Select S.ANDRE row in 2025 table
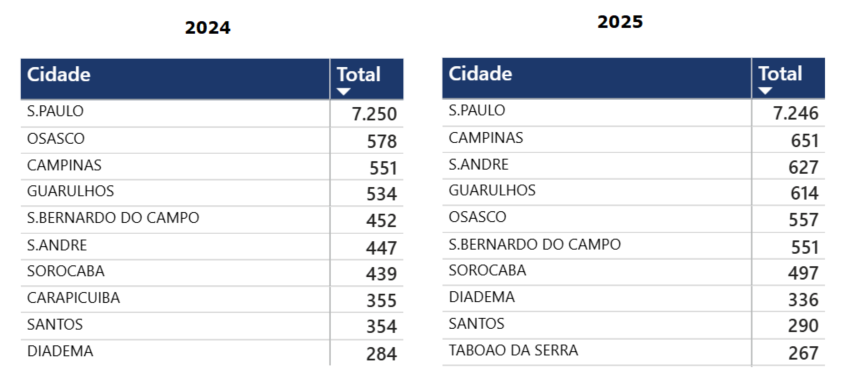Image resolution: width=843 pixels, height=377 pixels. click(633, 166)
